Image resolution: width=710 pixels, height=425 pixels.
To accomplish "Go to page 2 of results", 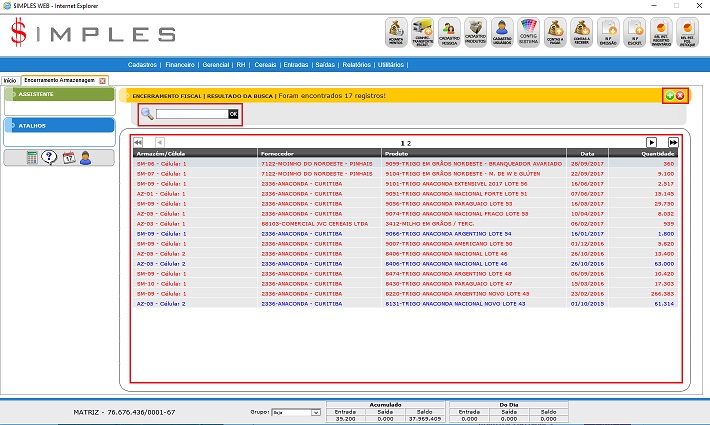I will pyautogui.click(x=409, y=143).
